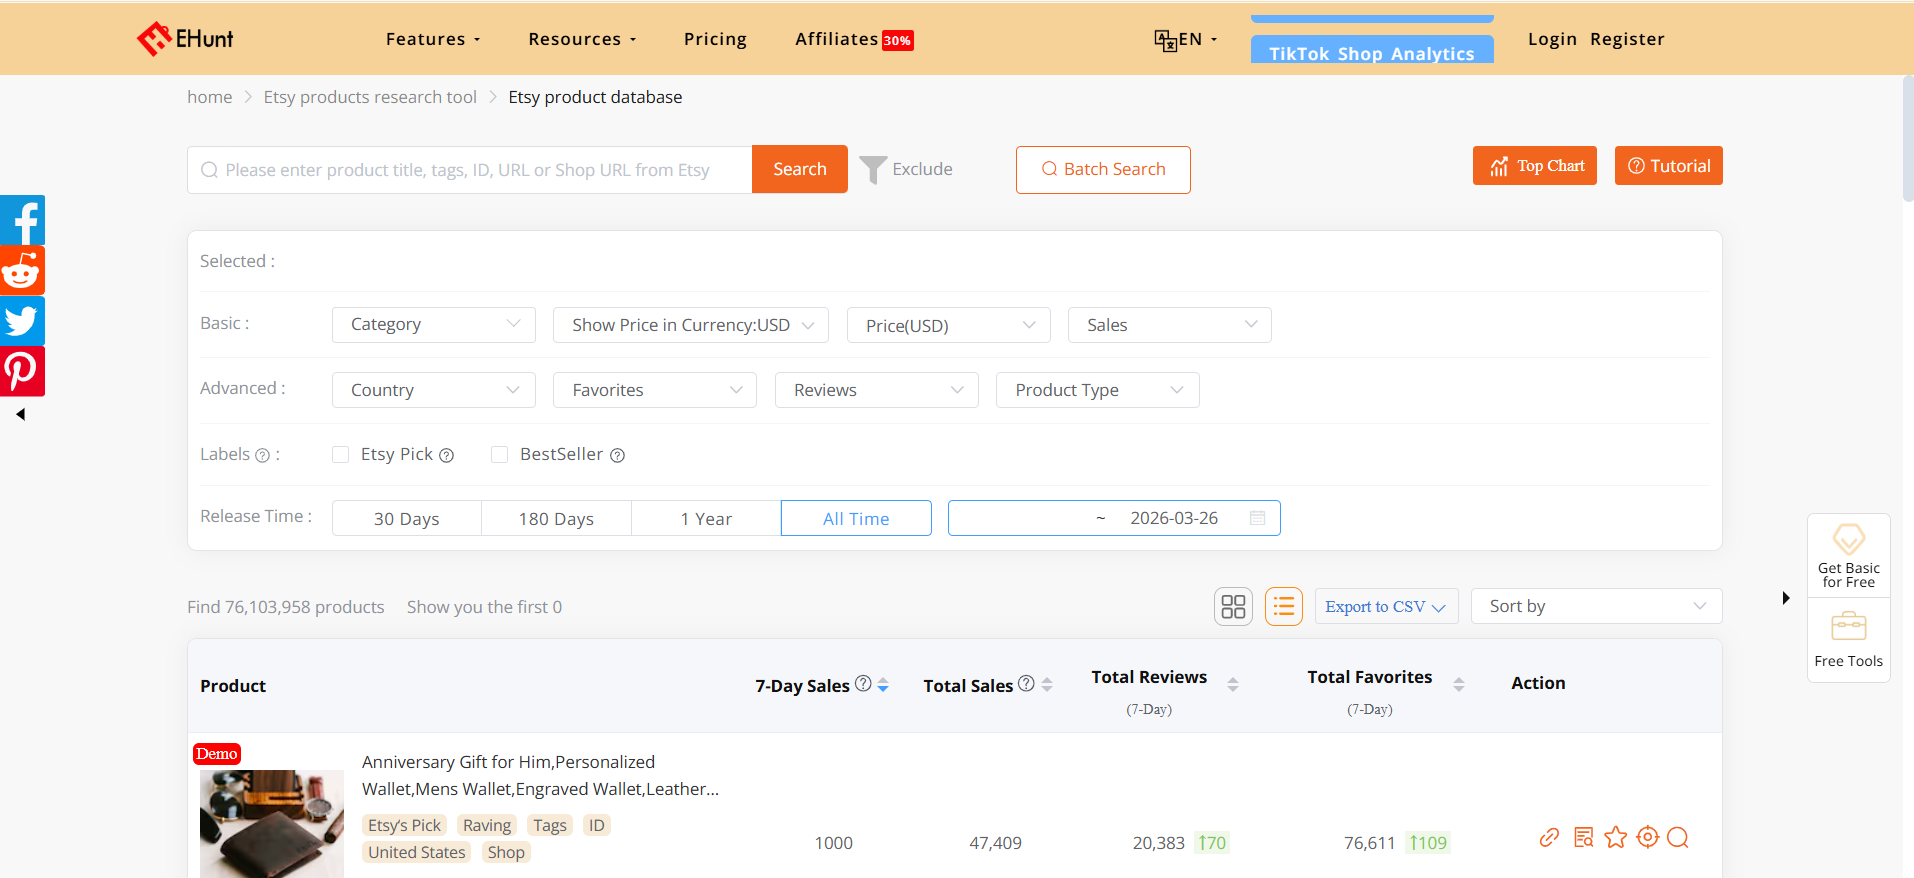Image resolution: width=1914 pixels, height=878 pixels.
Task: Share page on Twitter
Action: (x=22, y=321)
